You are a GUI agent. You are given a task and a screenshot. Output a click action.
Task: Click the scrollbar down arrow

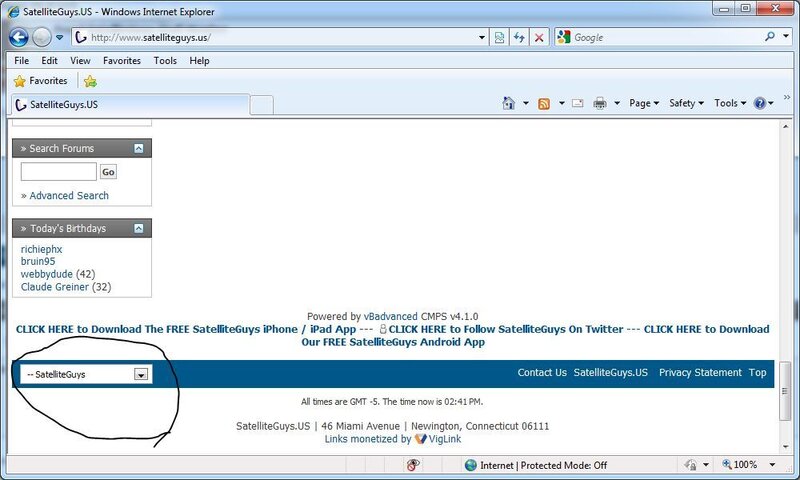click(785, 447)
